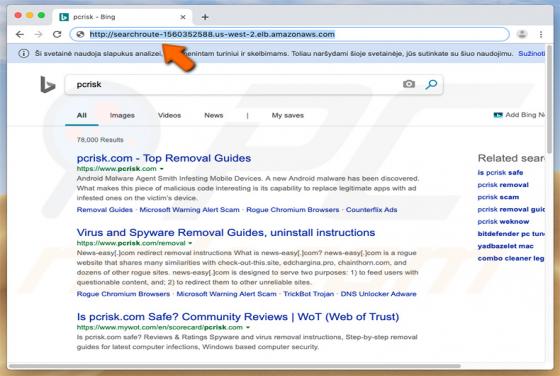Open the user profile avatar icon
Image resolution: width=560 pixels, height=376 pixels.
coord(522,34)
